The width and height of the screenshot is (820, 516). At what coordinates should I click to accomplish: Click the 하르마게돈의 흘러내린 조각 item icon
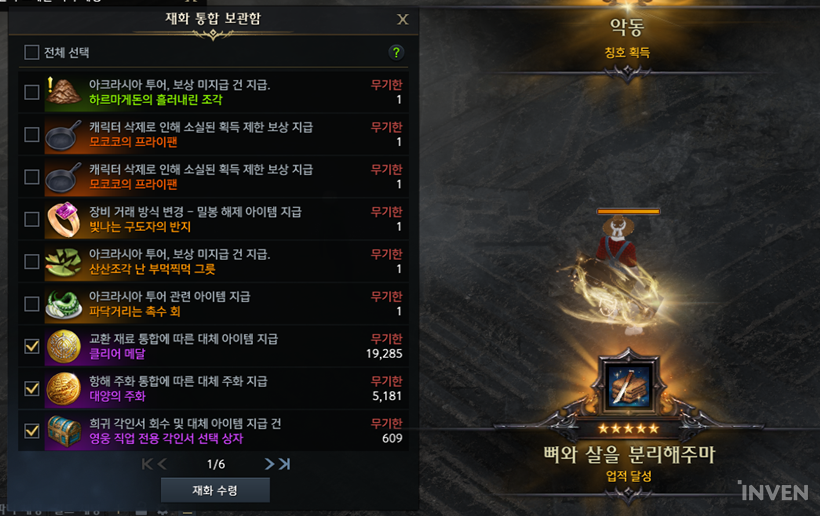click(x=63, y=92)
